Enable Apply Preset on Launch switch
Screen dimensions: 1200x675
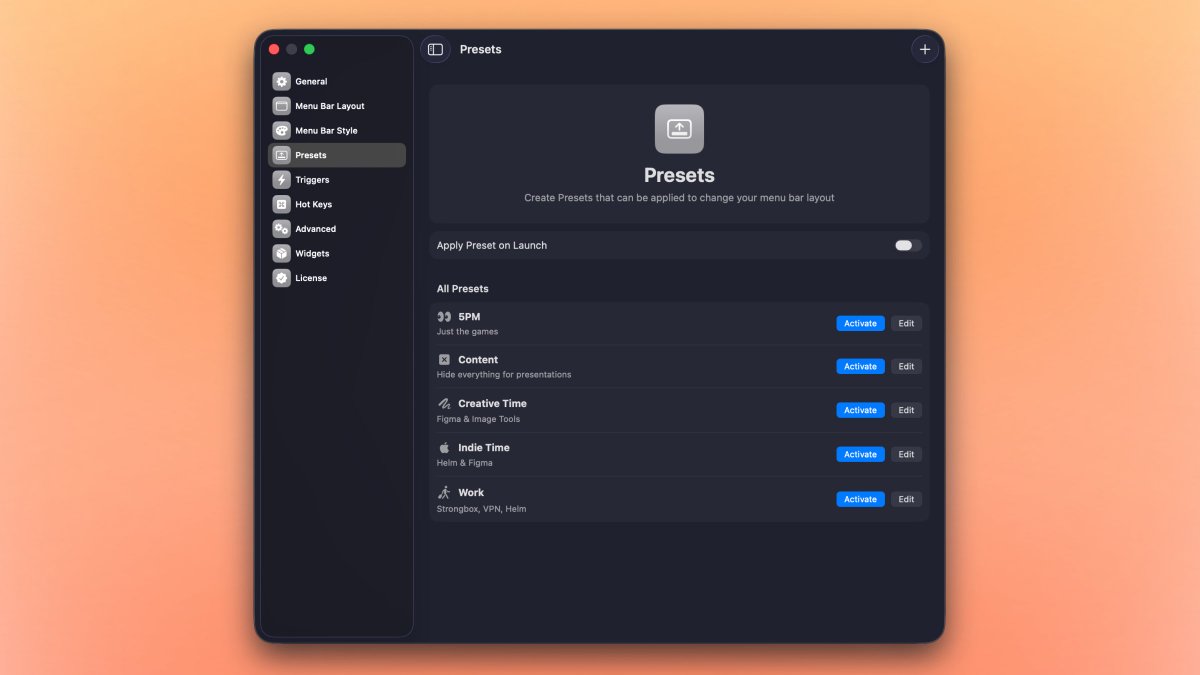click(x=907, y=245)
